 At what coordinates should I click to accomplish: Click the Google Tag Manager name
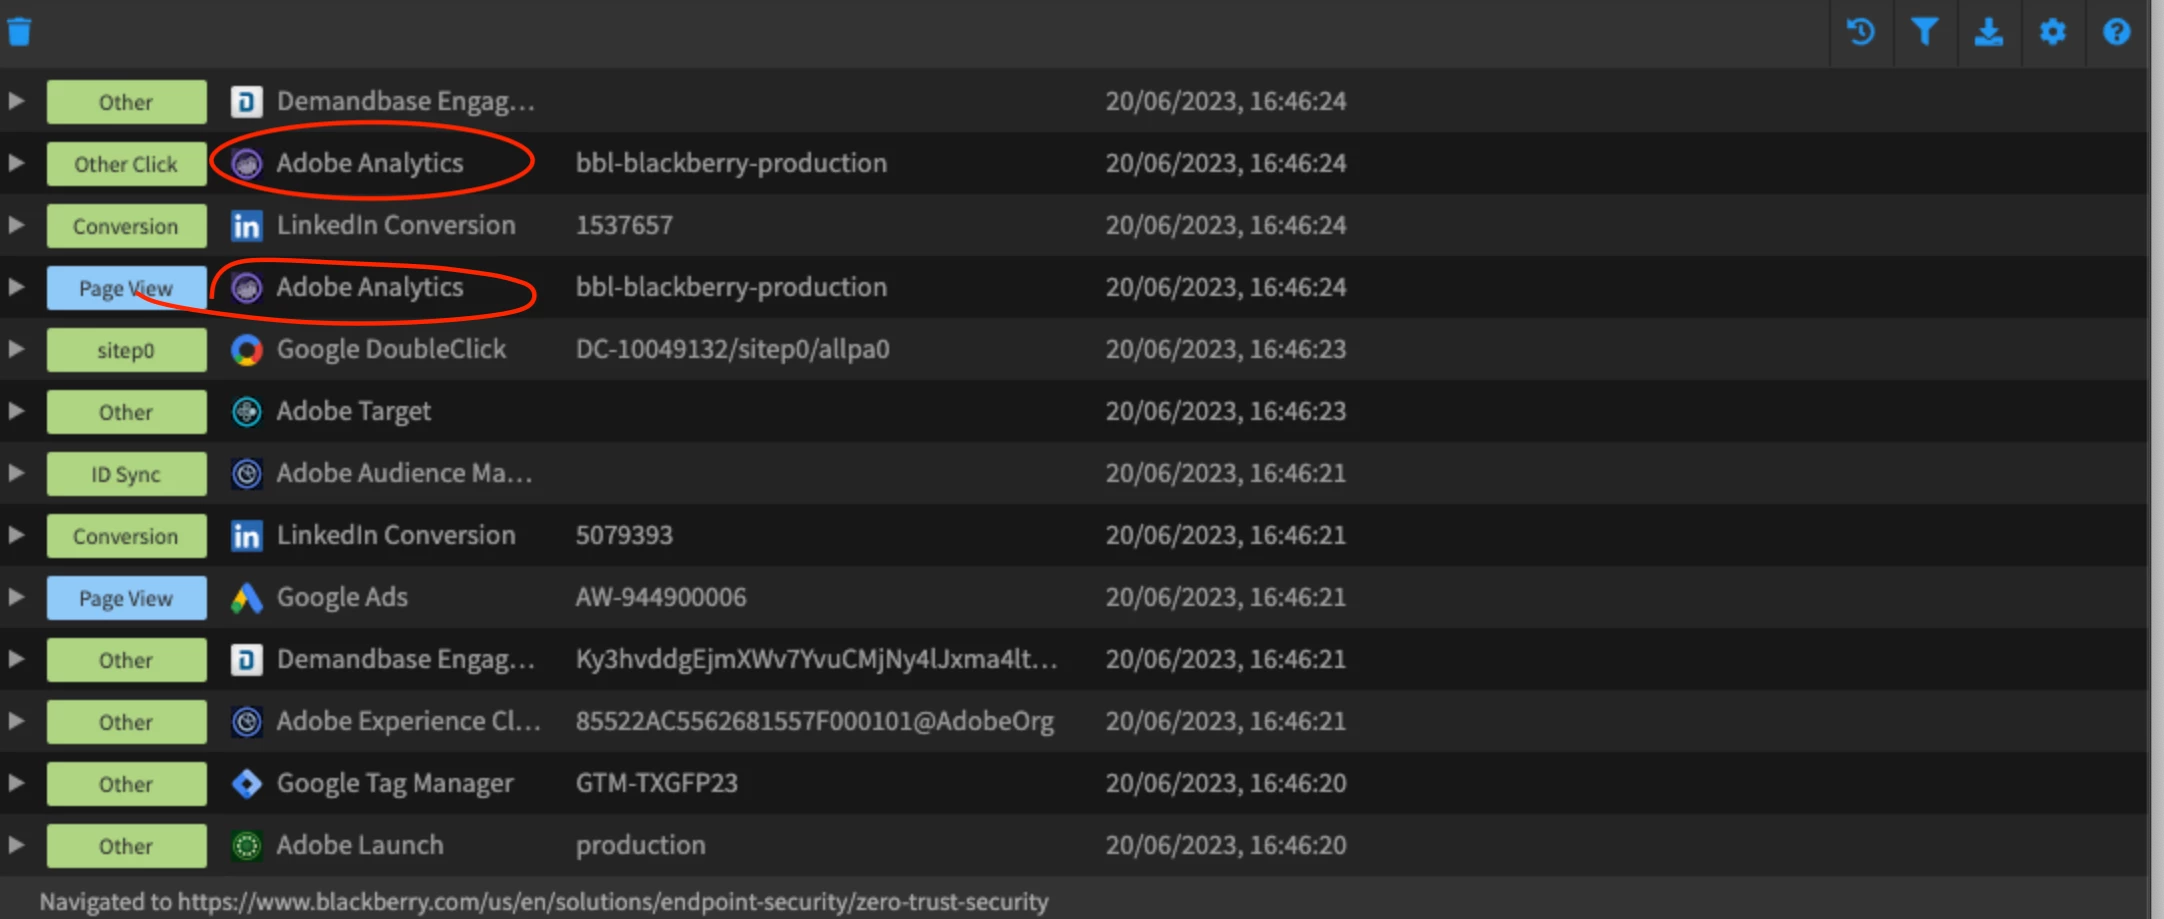click(395, 783)
